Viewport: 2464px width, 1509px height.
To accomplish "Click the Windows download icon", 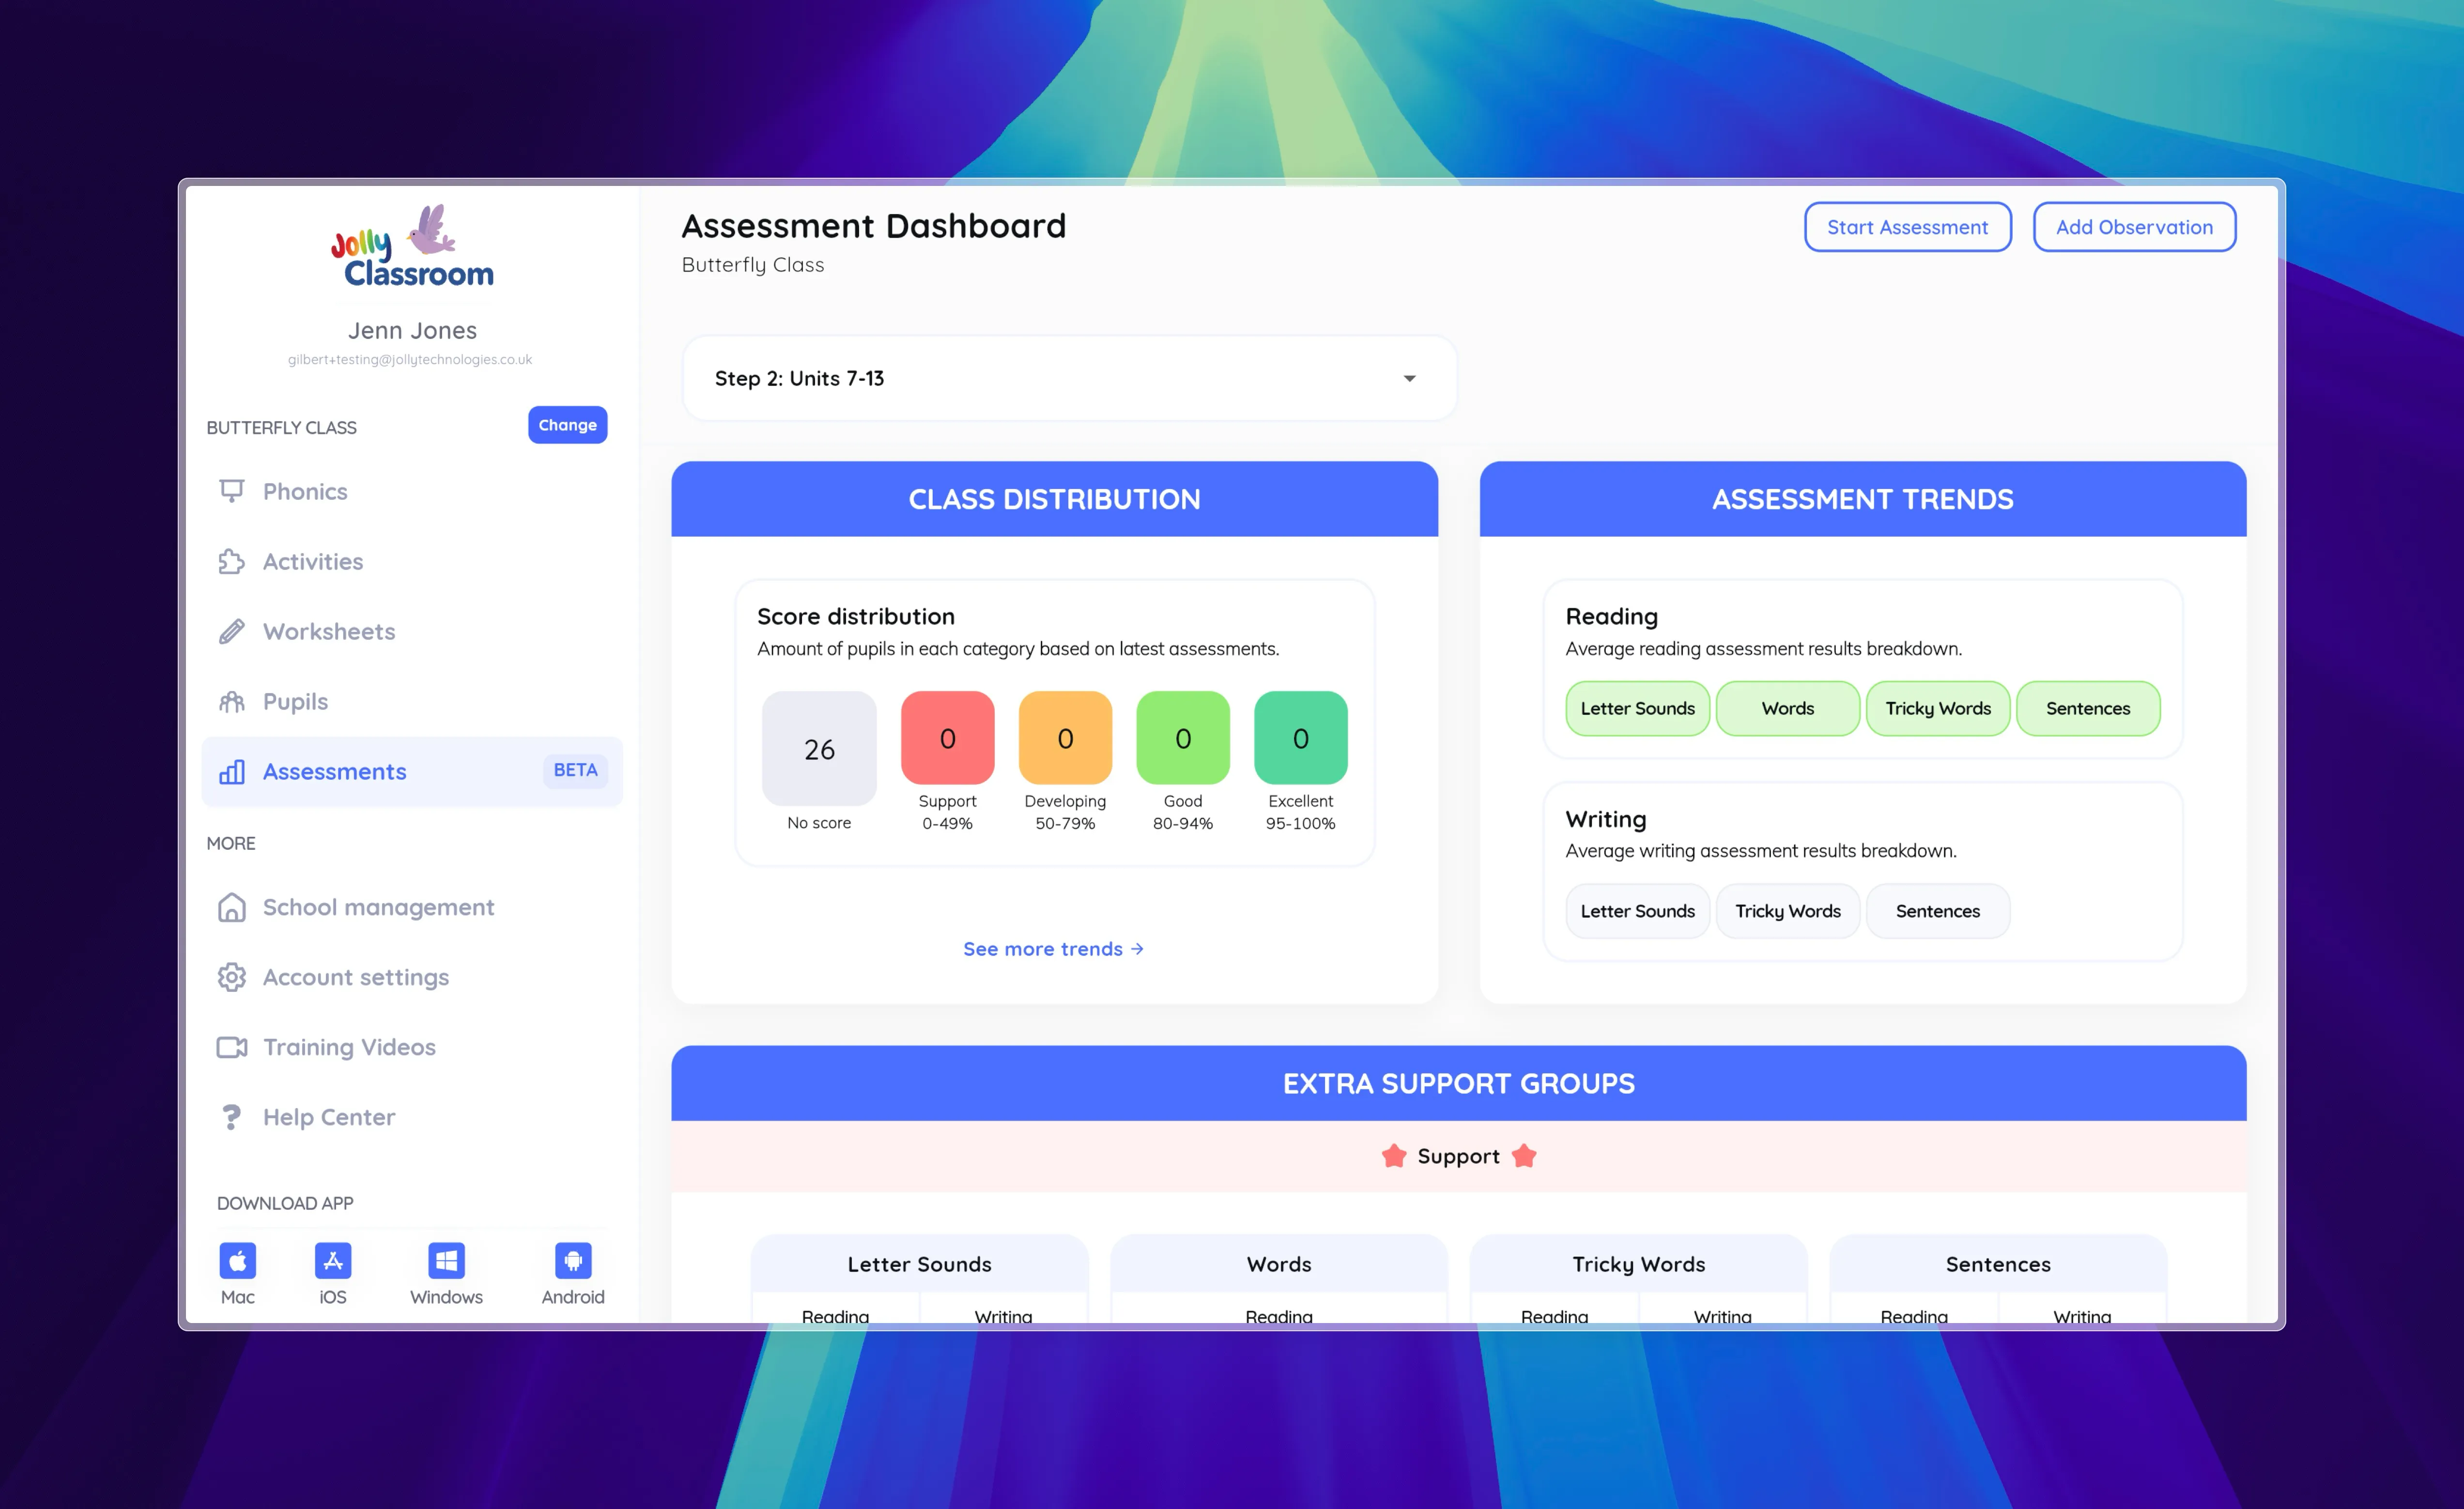I will [x=446, y=1260].
